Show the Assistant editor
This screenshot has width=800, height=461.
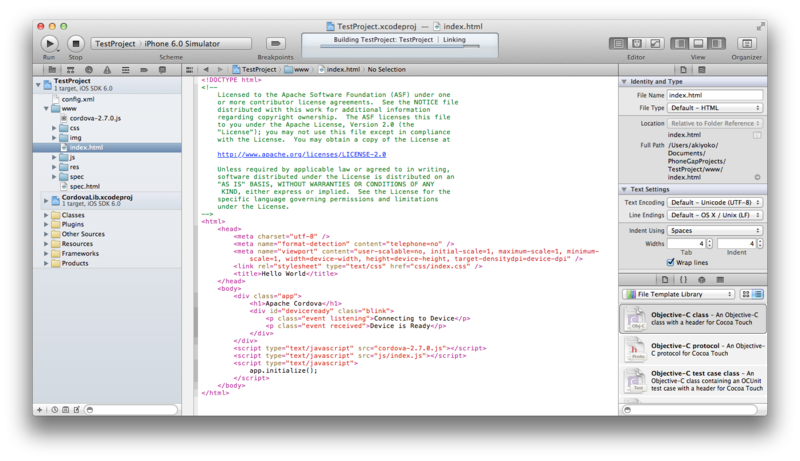tap(637, 44)
